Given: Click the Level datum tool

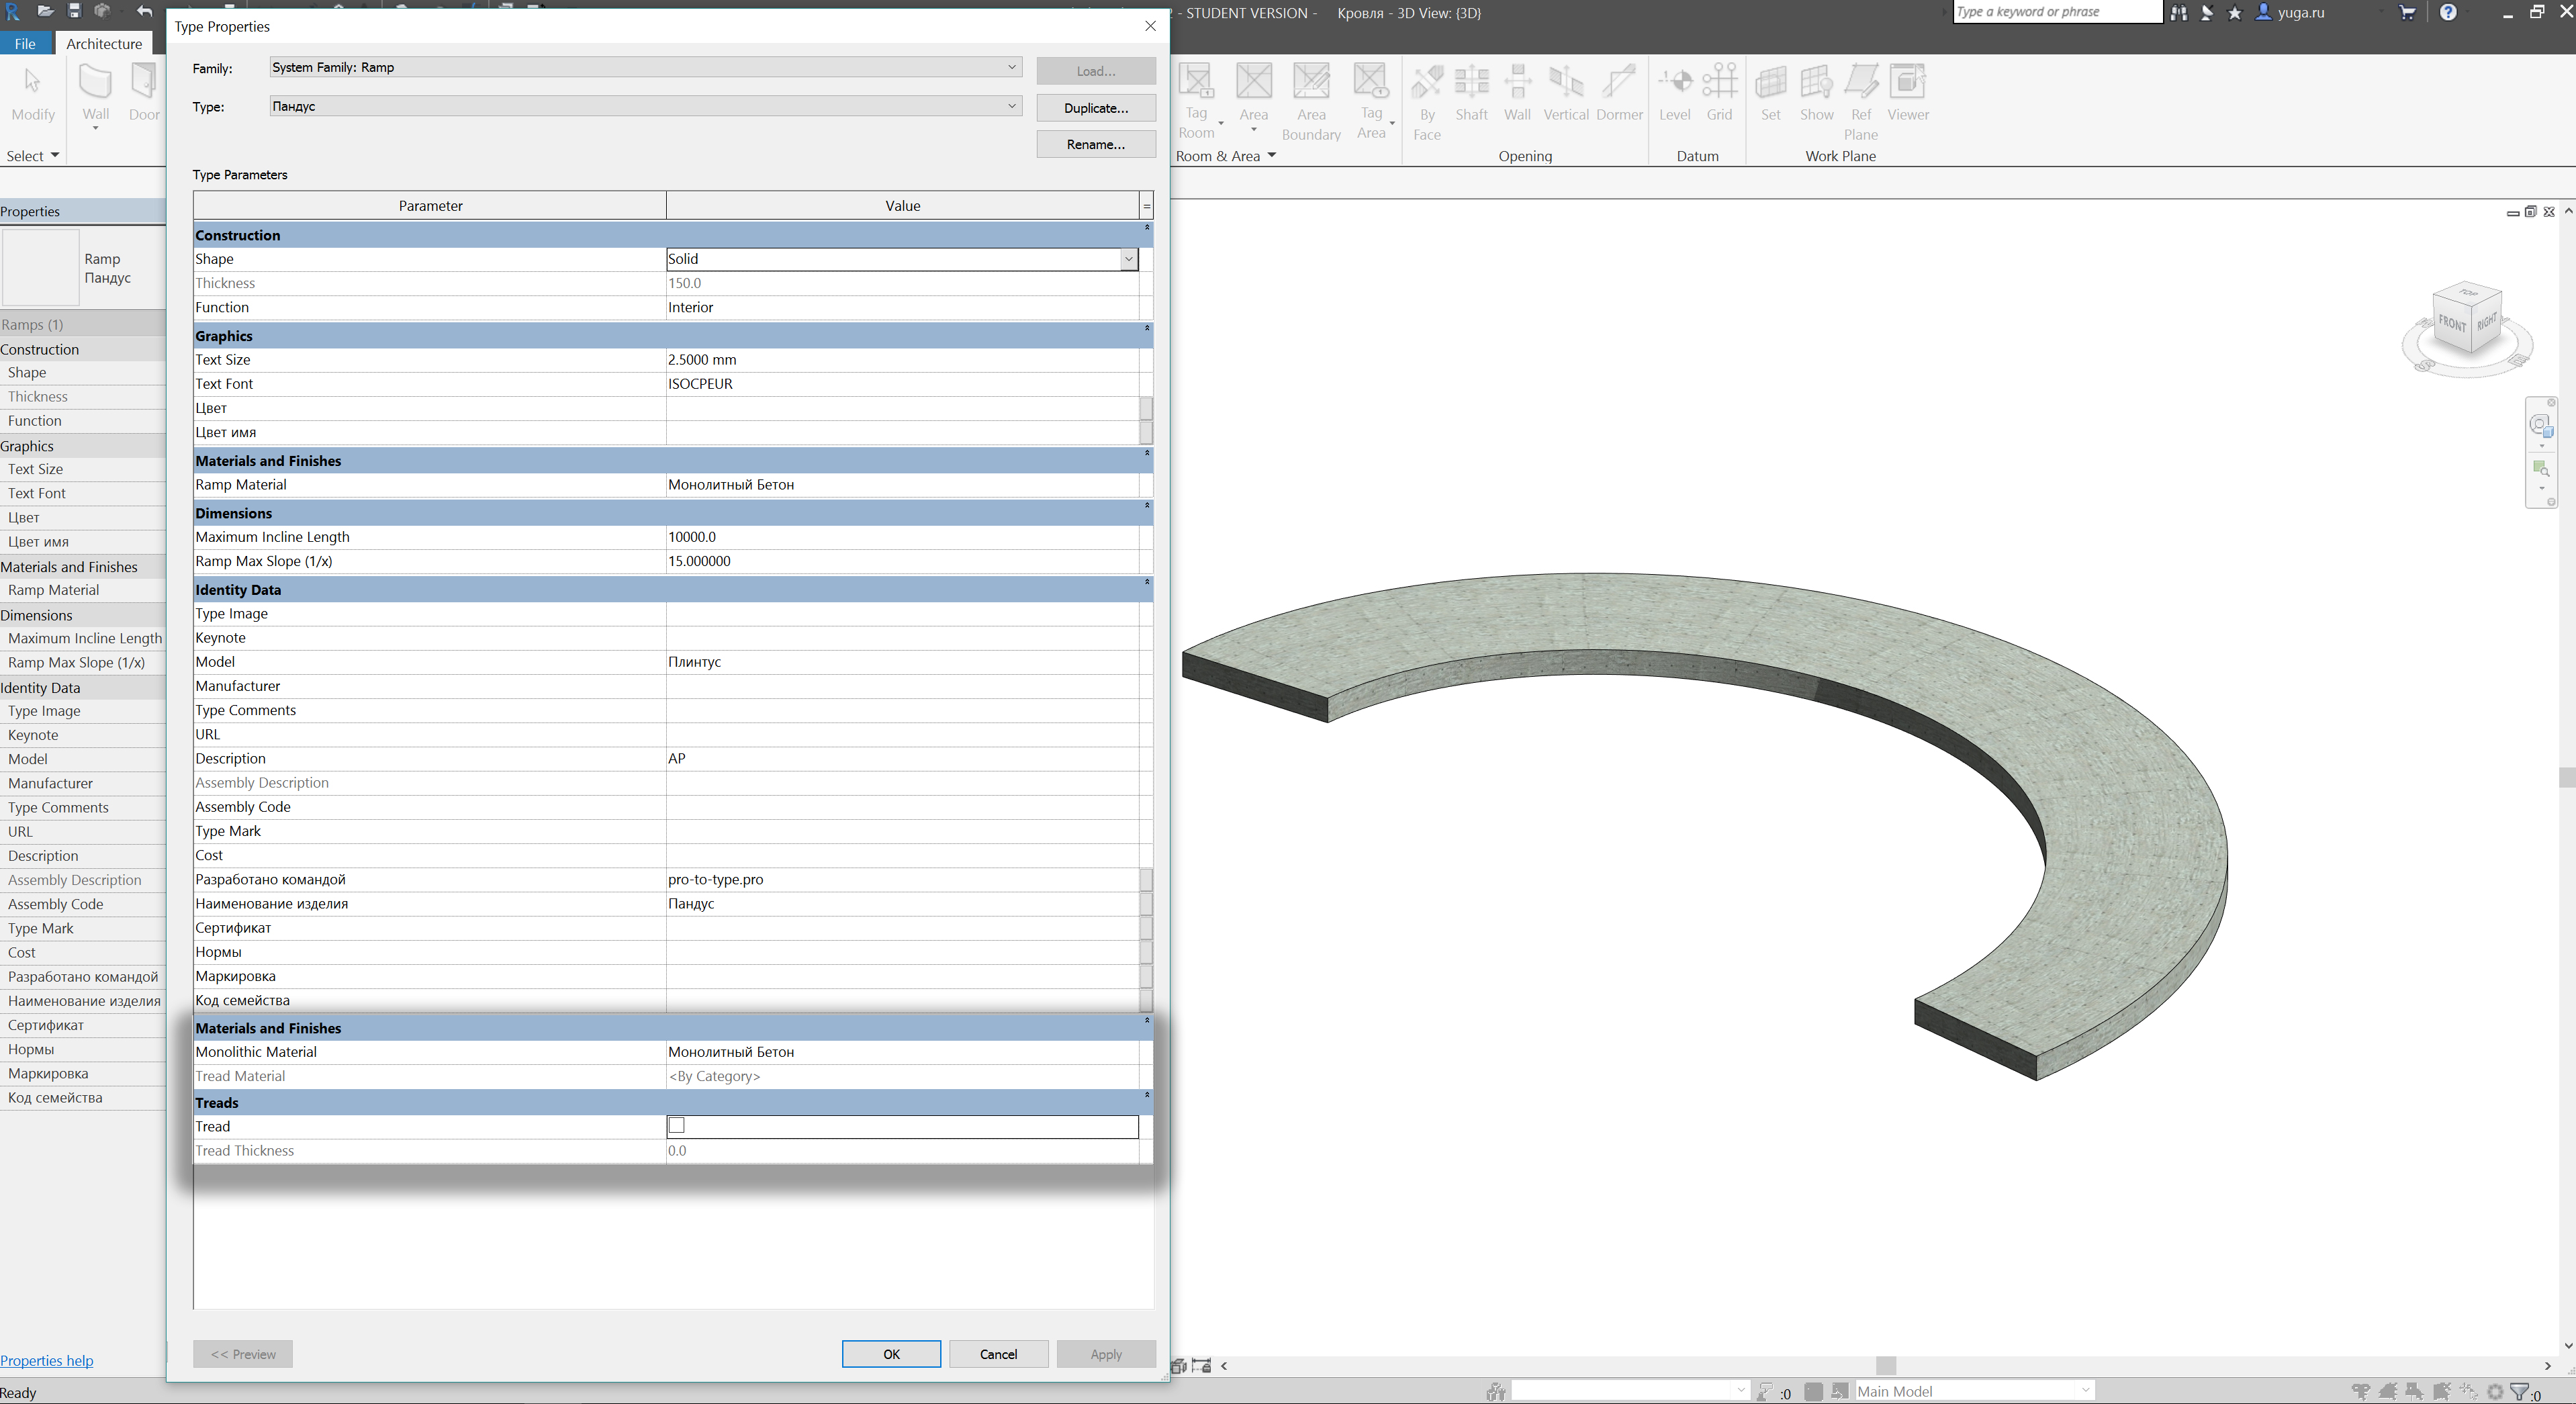Looking at the screenshot, I should (x=1675, y=95).
